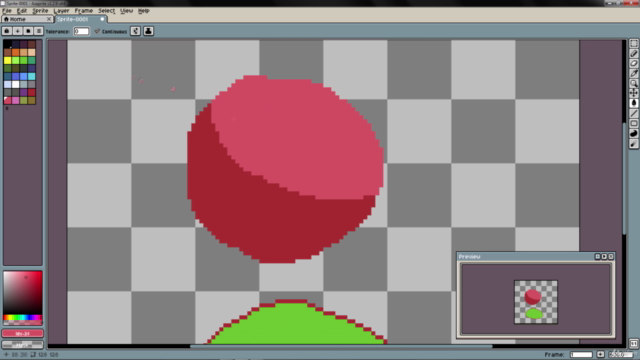Image resolution: width=640 pixels, height=360 pixels.
Task: Select the Eyedropper tool
Action: pos(633,73)
